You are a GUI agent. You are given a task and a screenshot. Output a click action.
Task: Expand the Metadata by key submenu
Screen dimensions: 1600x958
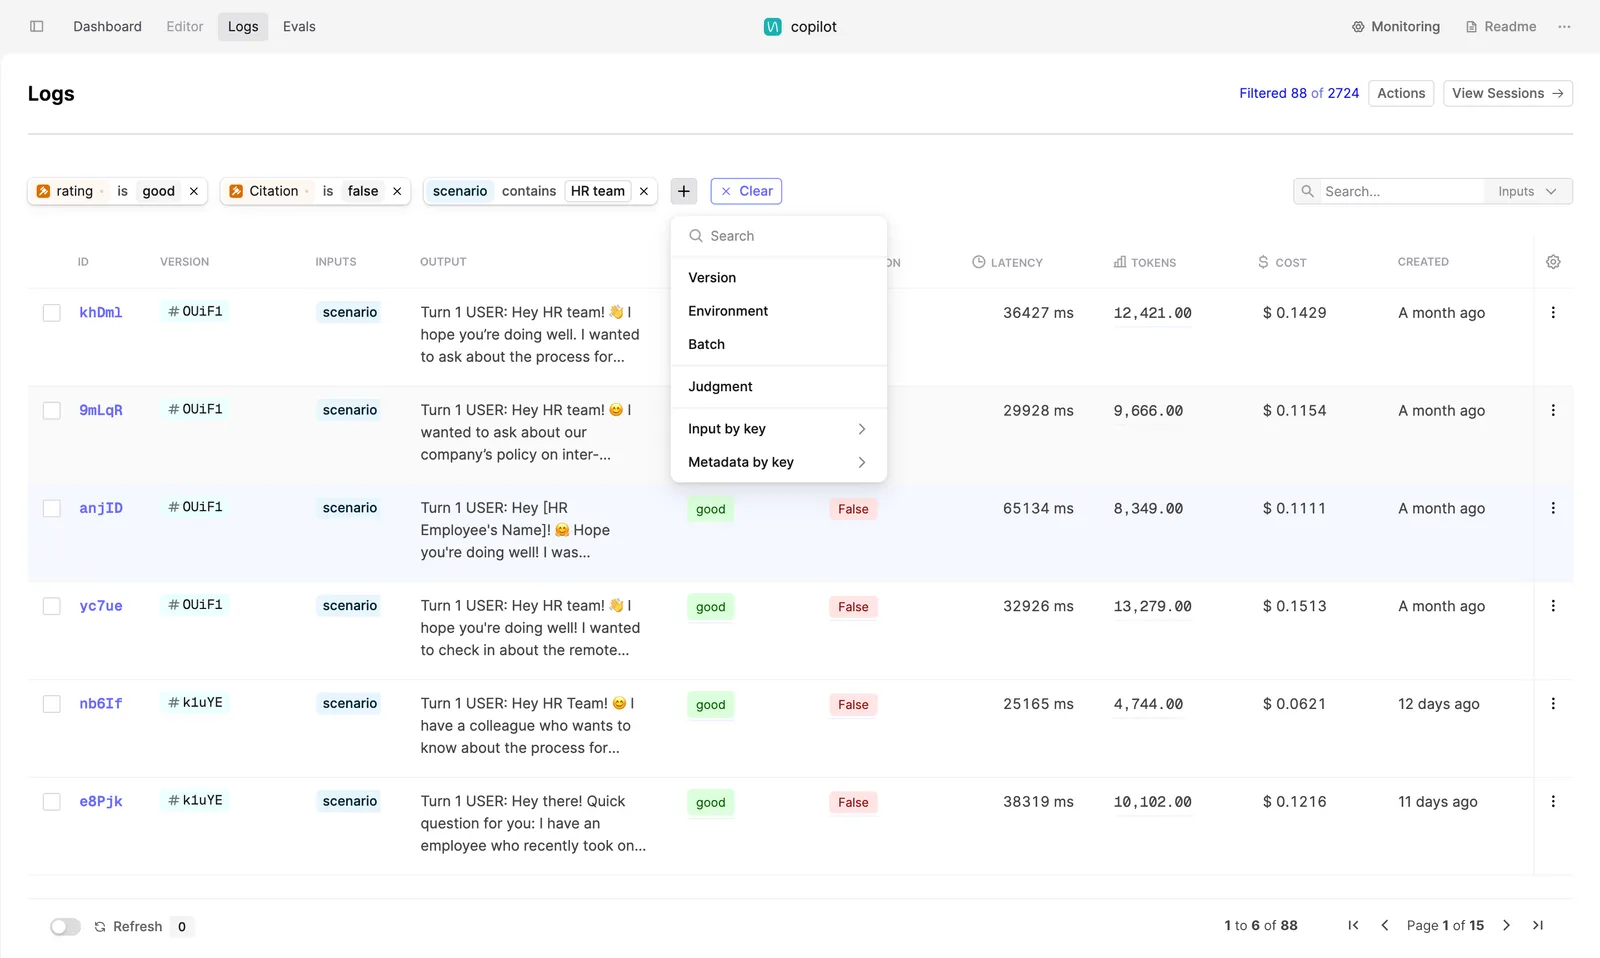[777, 462]
